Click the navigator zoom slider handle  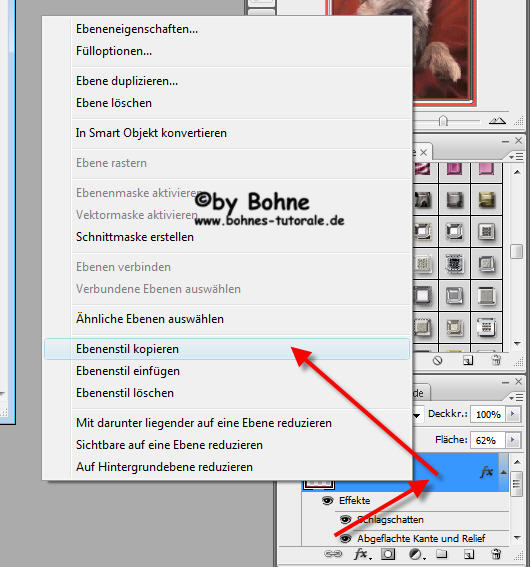click(x=444, y=120)
